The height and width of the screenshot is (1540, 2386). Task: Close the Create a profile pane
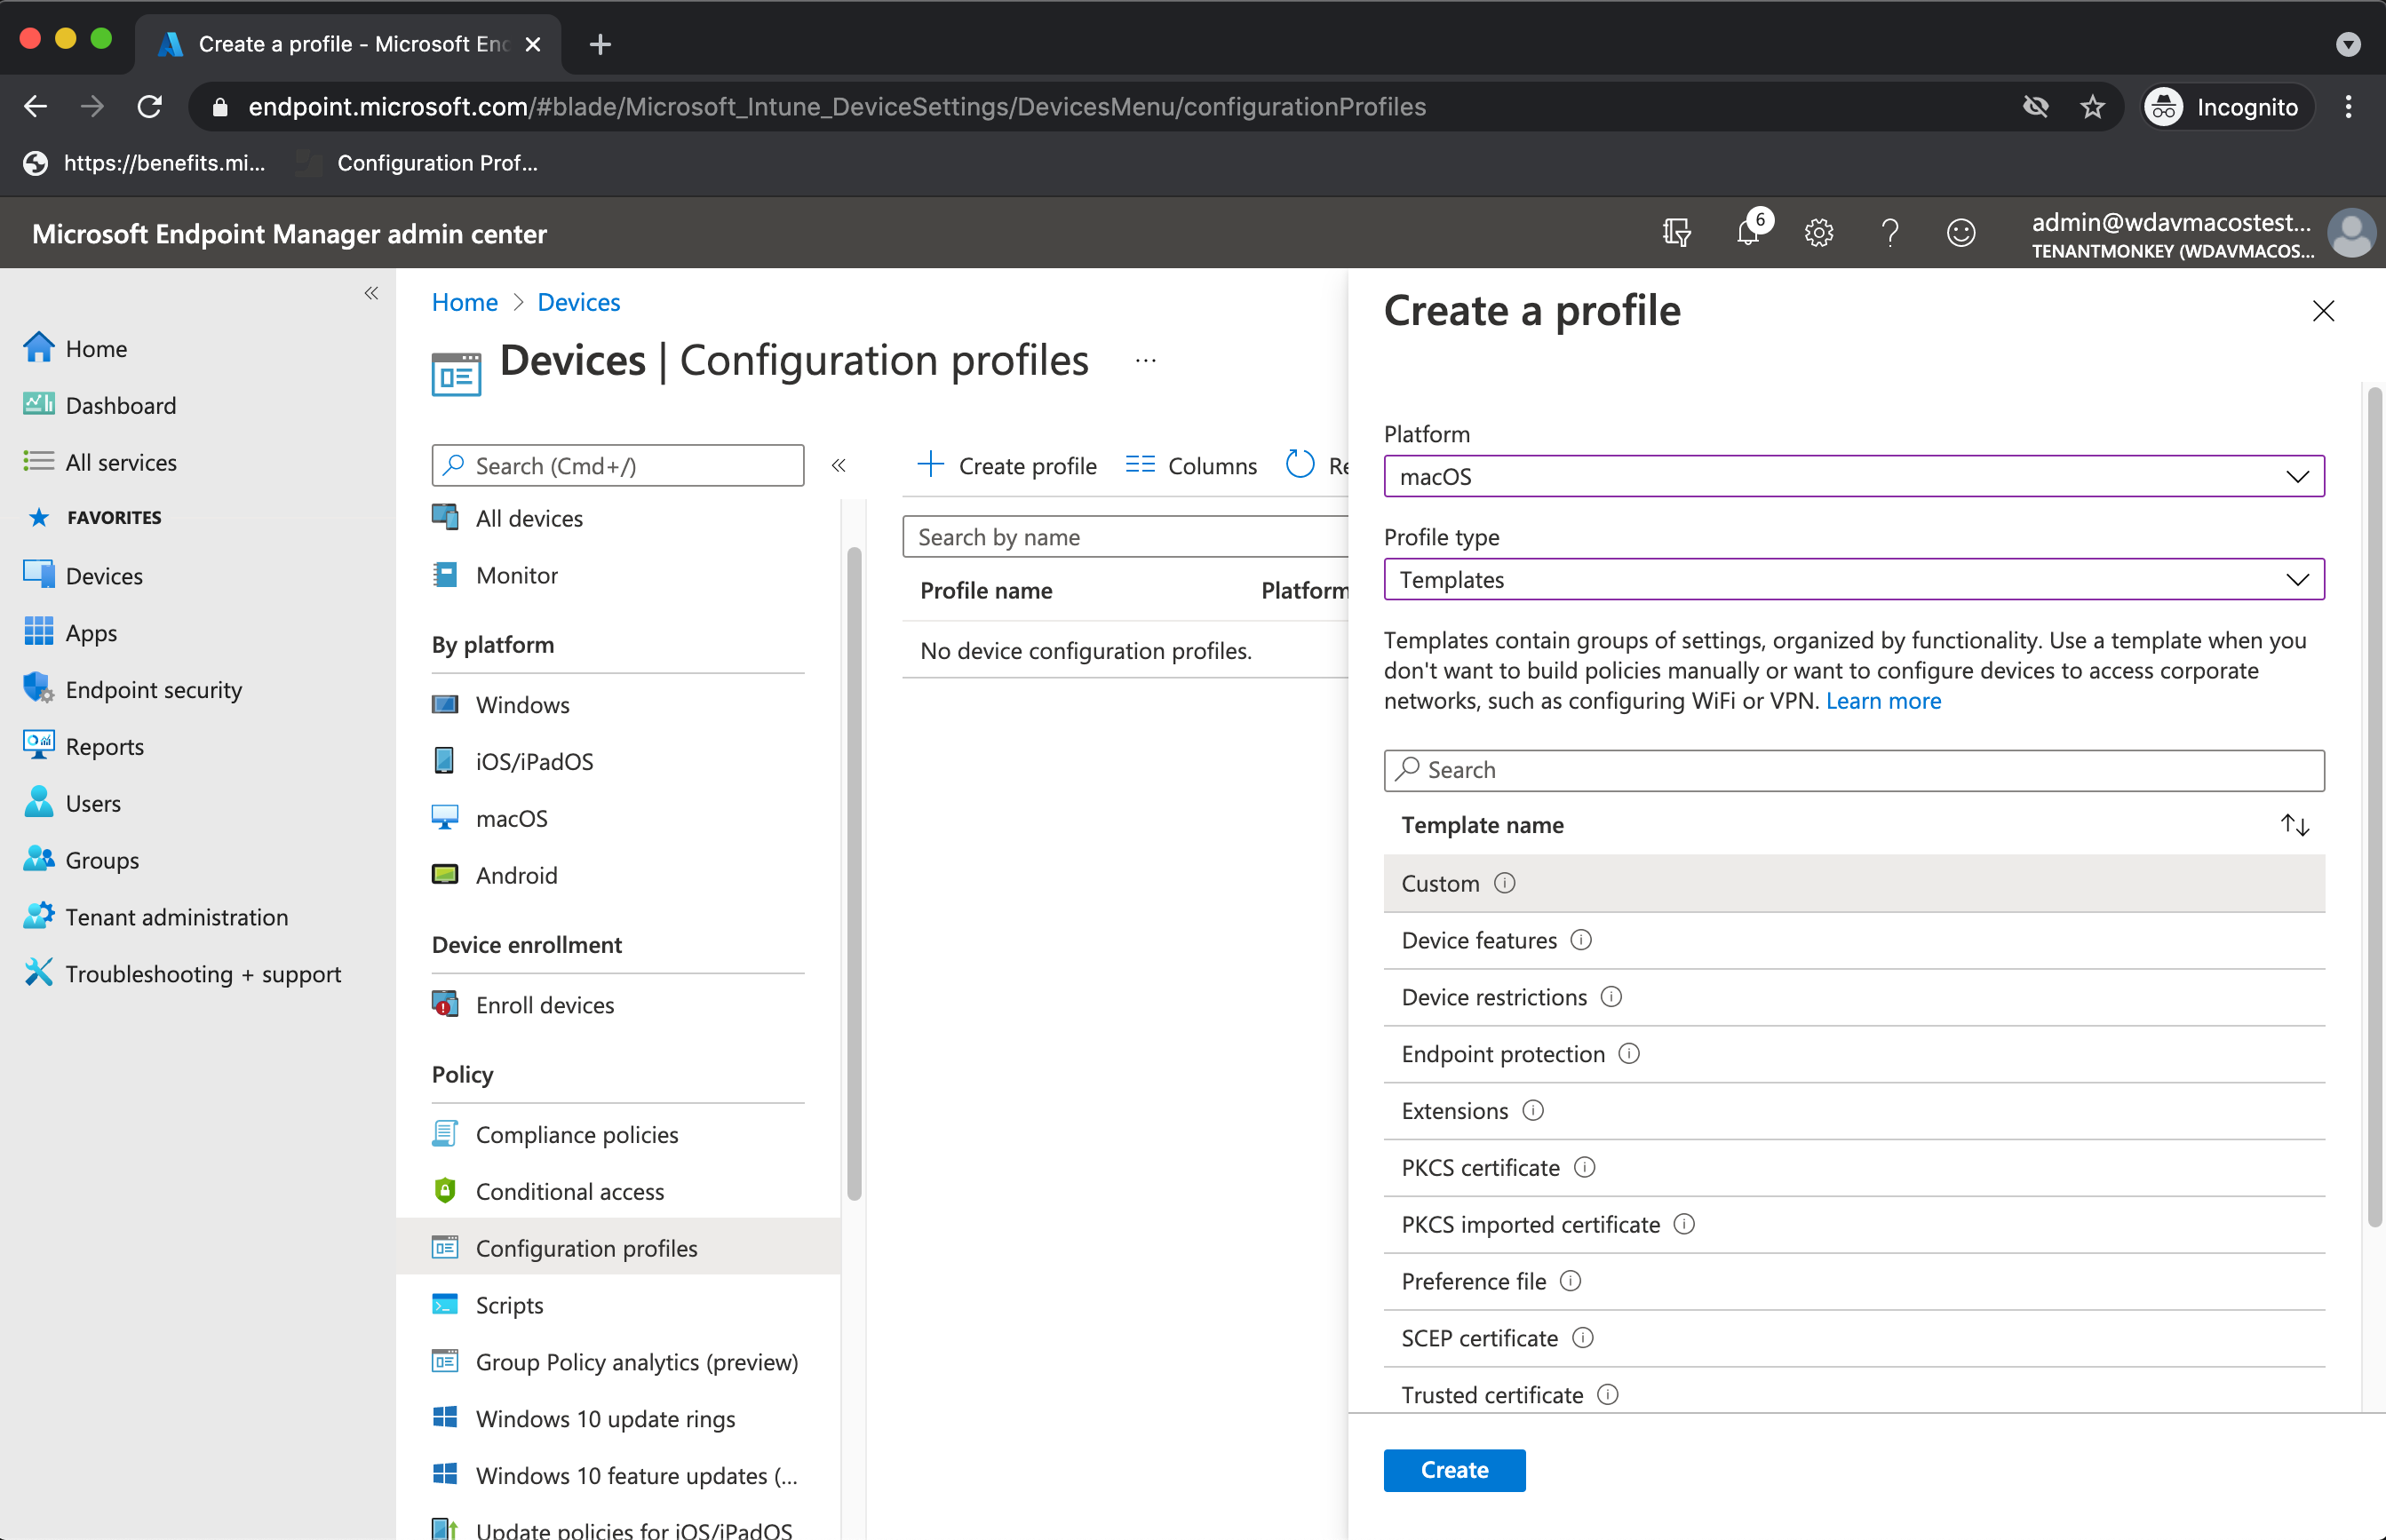[x=2323, y=311]
